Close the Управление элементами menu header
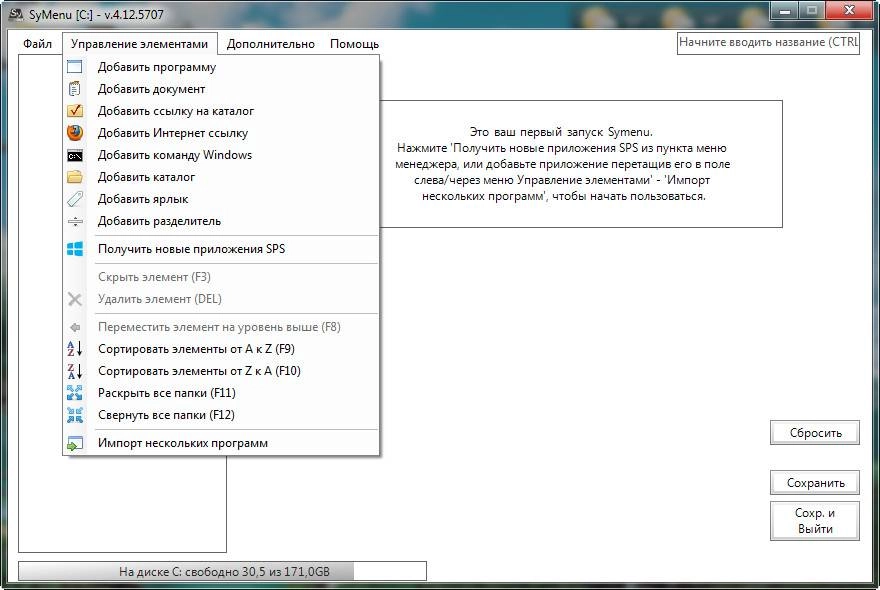Image resolution: width=880 pixels, height=590 pixels. (x=139, y=44)
